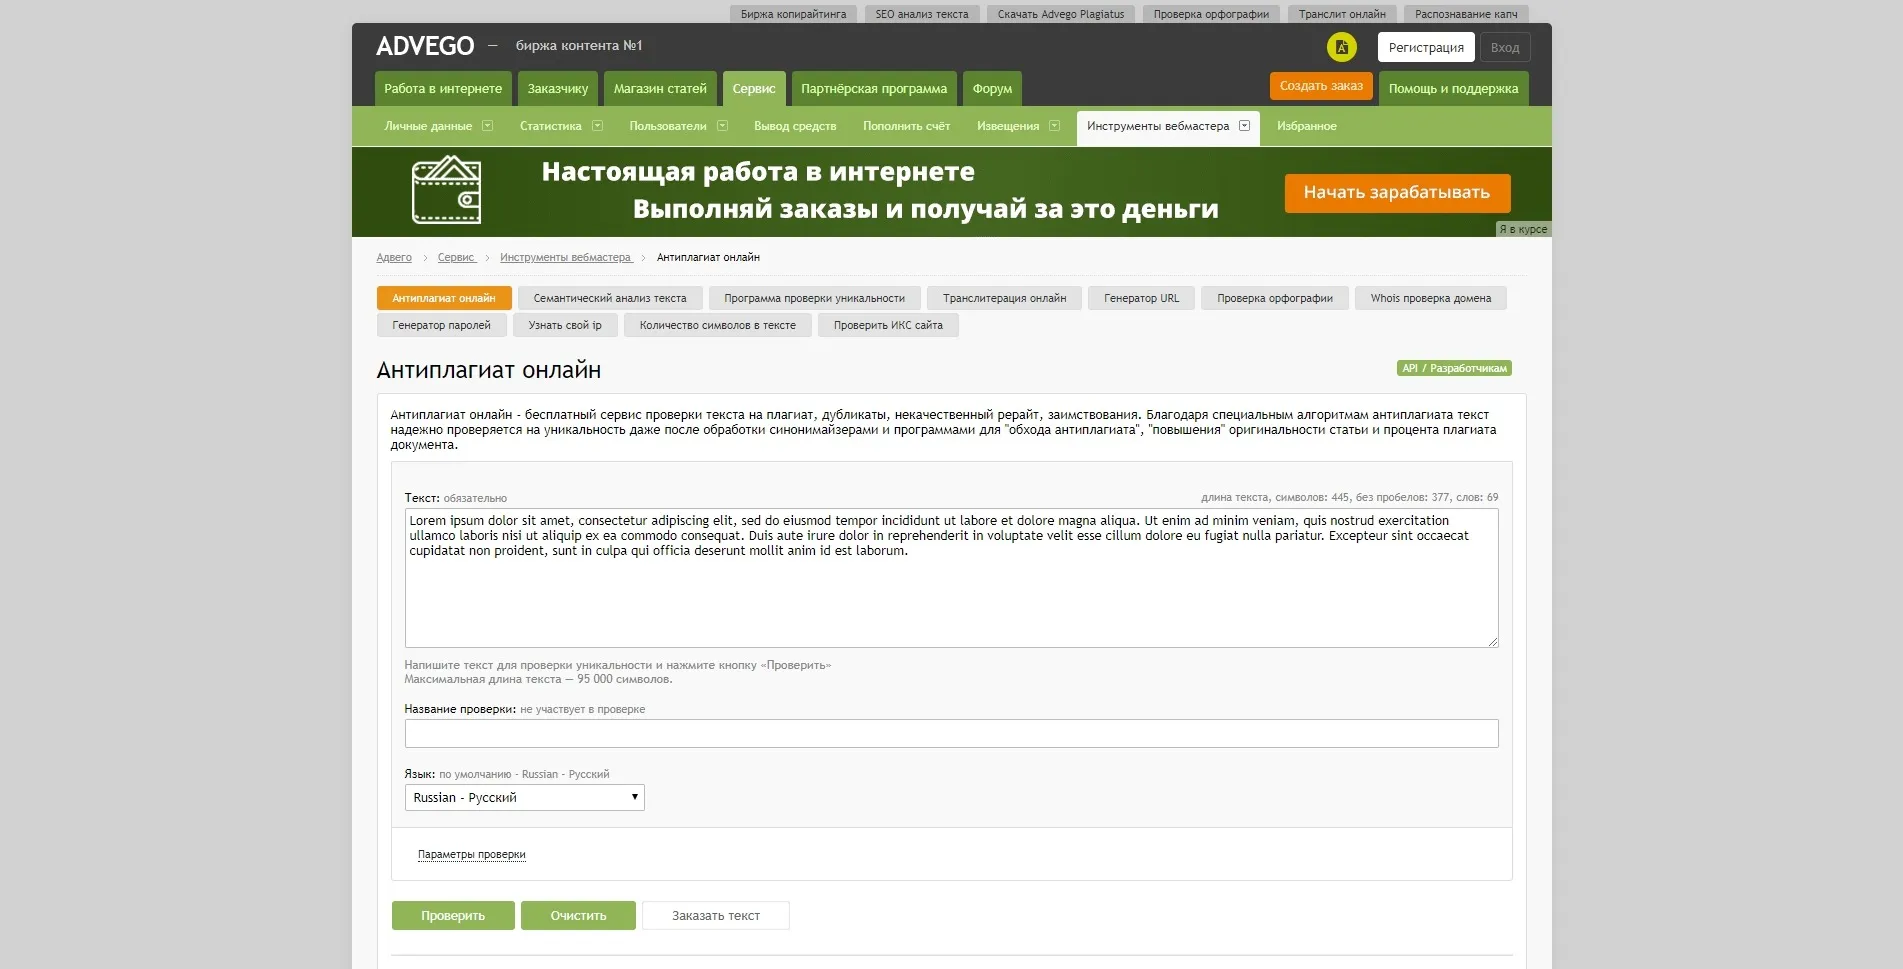Open the Извещения dropdown arrow

[1054, 126]
